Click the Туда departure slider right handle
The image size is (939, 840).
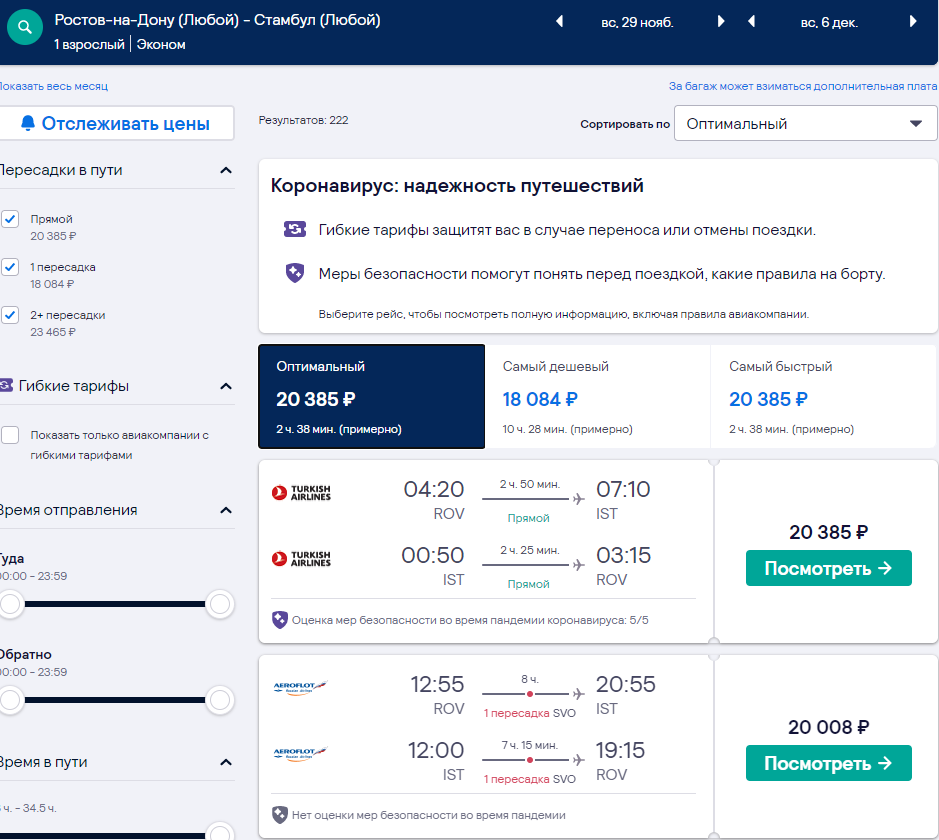[x=220, y=604]
